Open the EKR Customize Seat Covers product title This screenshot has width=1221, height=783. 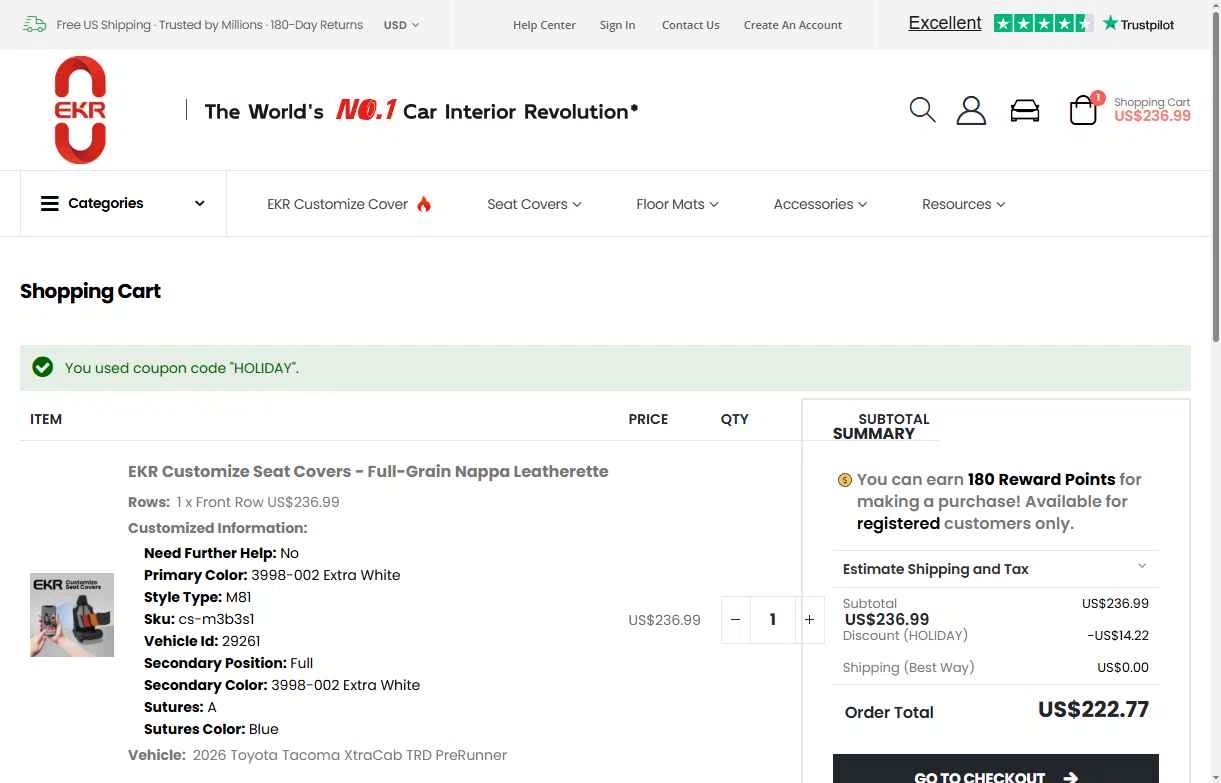[x=368, y=471]
